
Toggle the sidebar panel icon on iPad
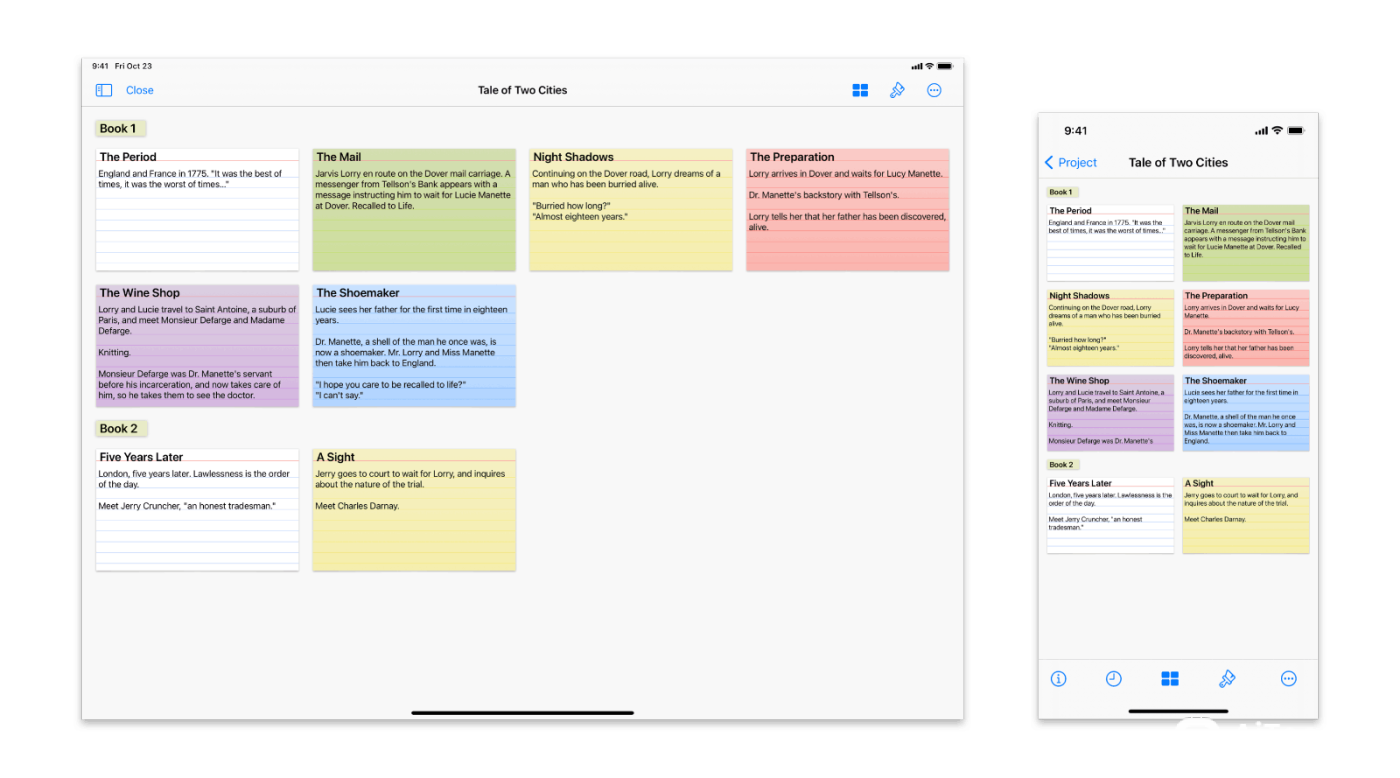pos(104,90)
